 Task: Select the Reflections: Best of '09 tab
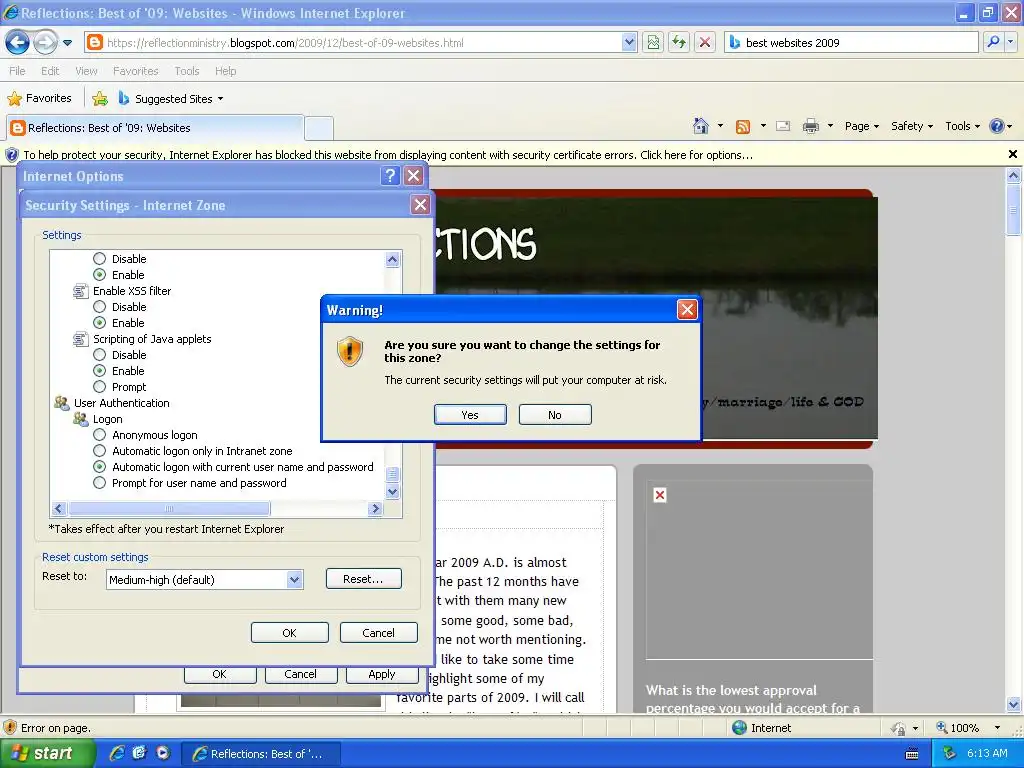[x=155, y=128]
